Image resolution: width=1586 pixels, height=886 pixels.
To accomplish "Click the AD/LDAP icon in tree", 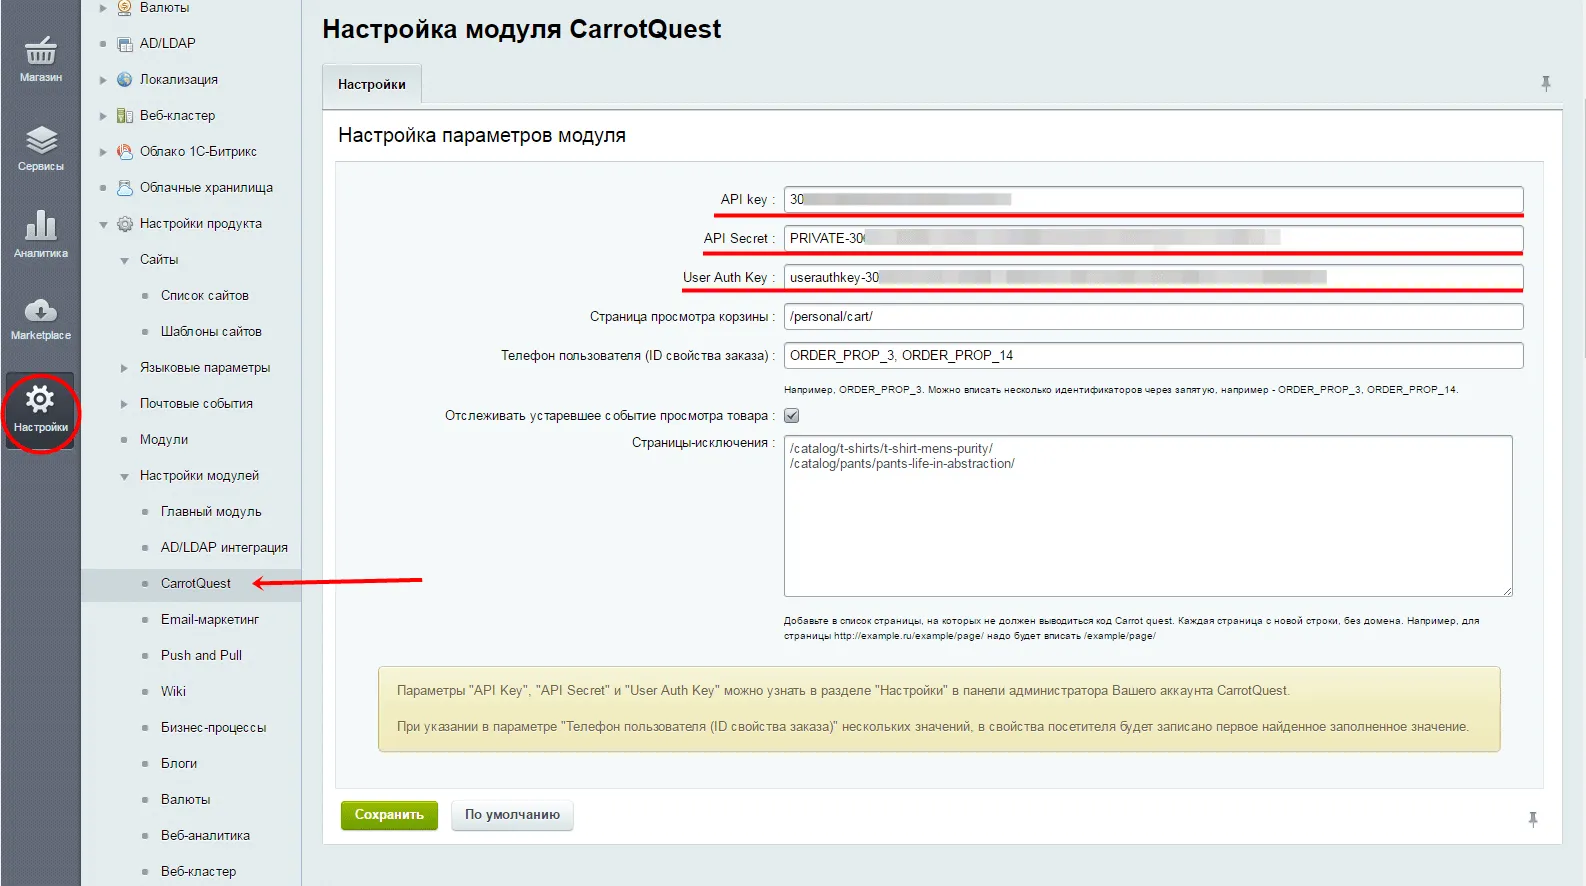I will pyautogui.click(x=125, y=43).
